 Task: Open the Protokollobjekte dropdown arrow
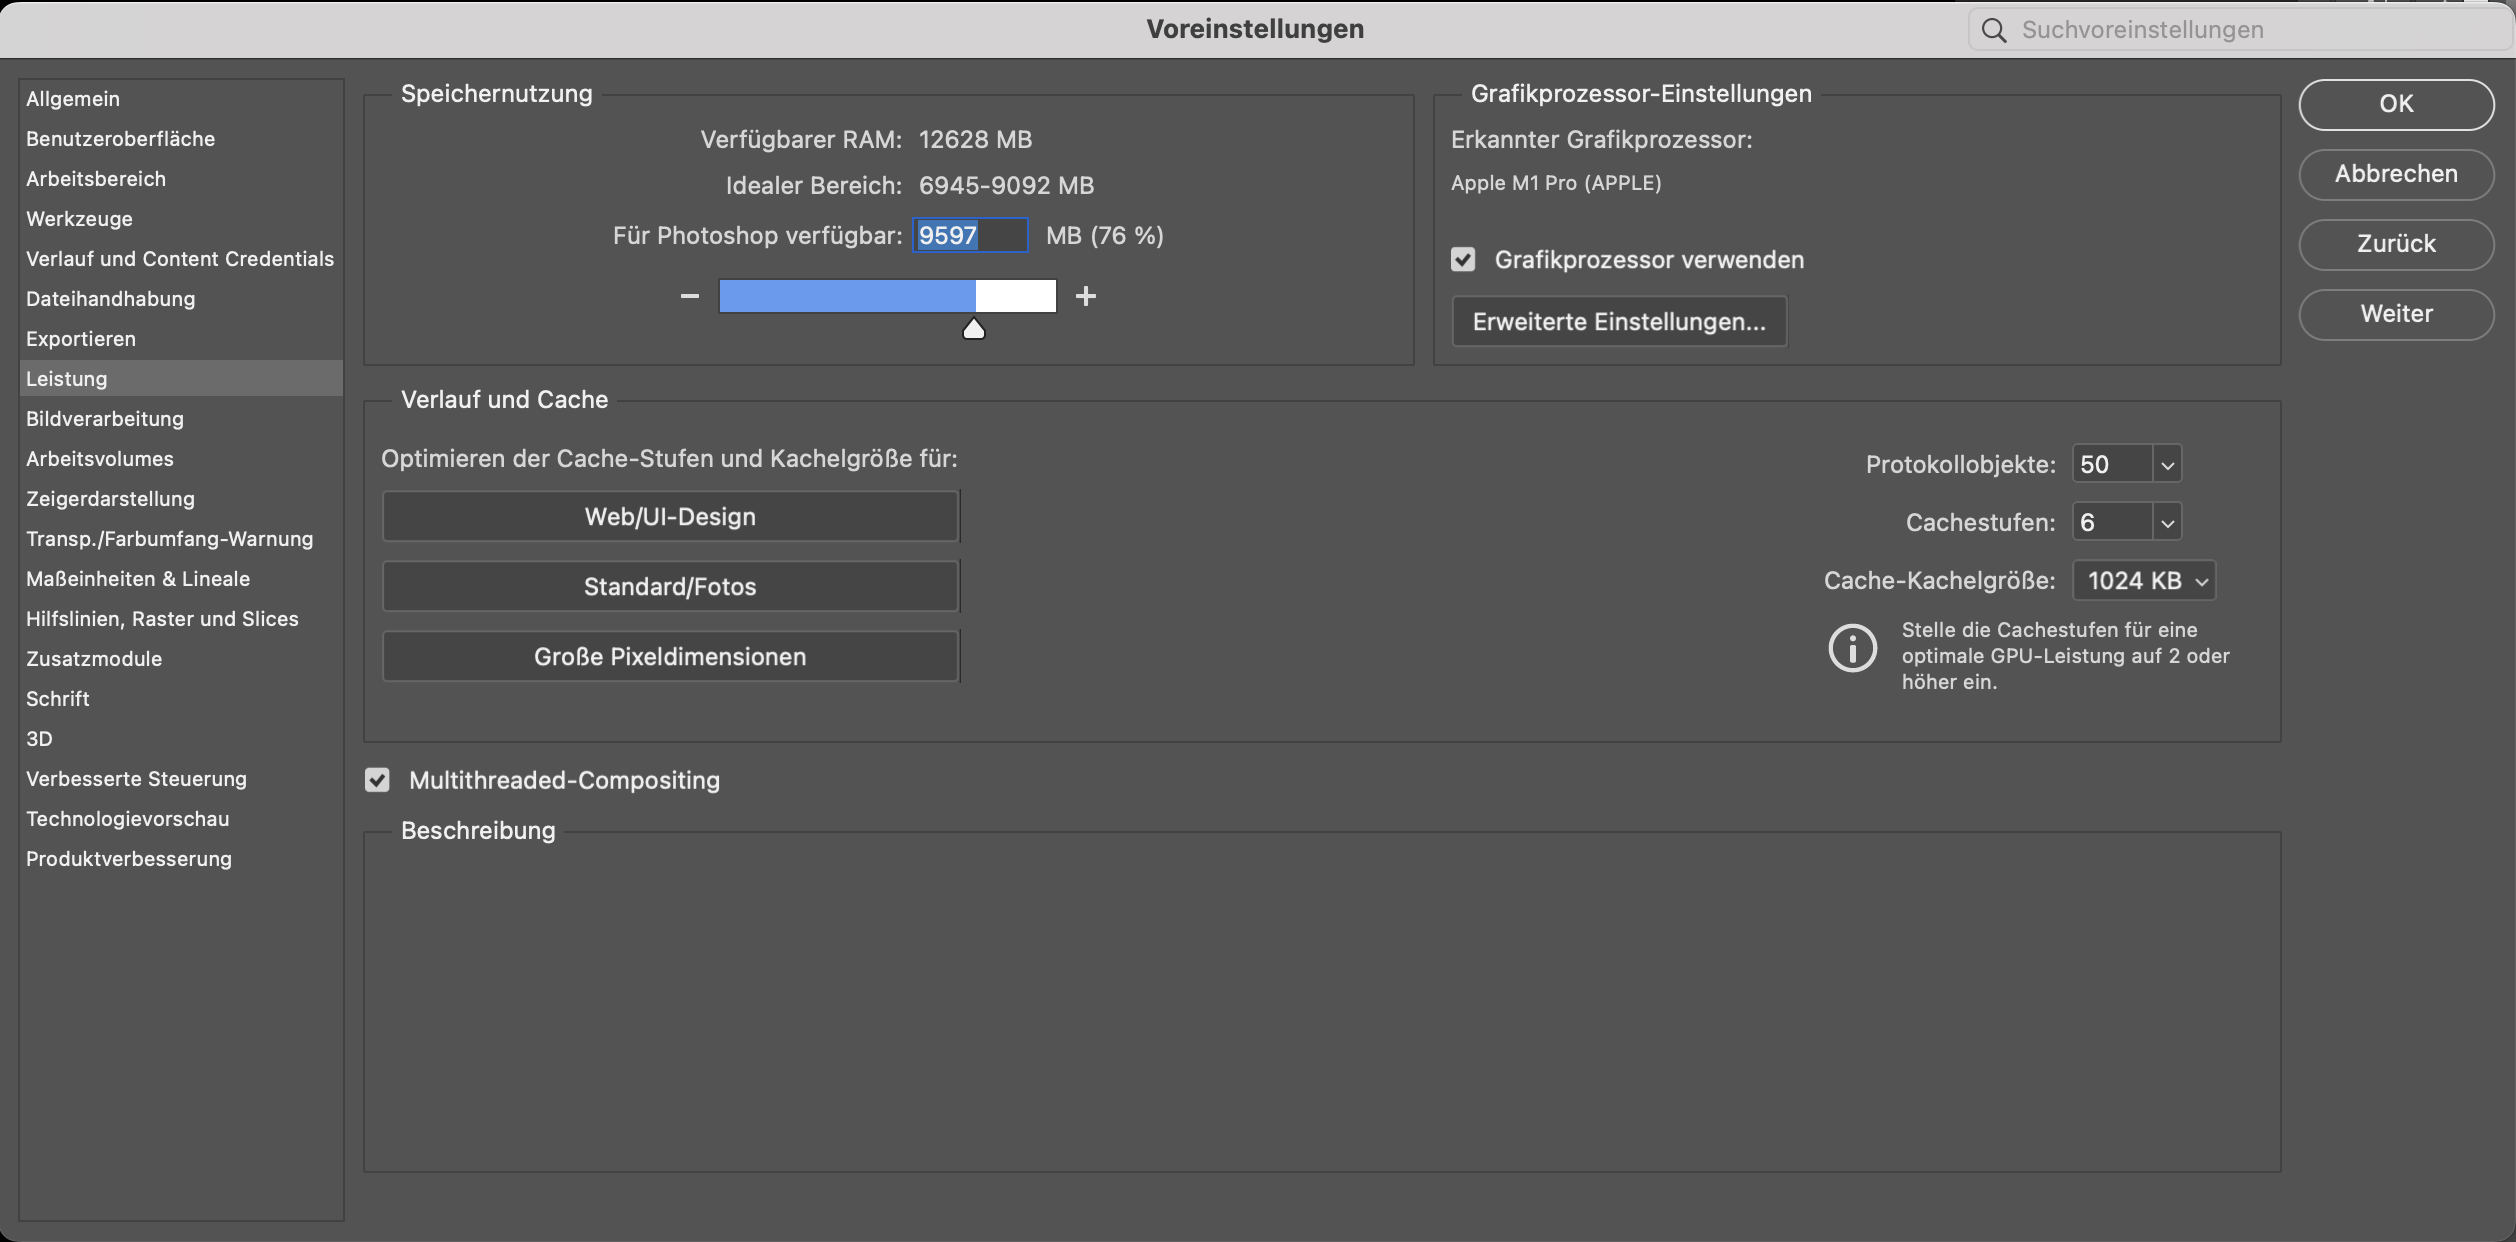[2167, 464]
